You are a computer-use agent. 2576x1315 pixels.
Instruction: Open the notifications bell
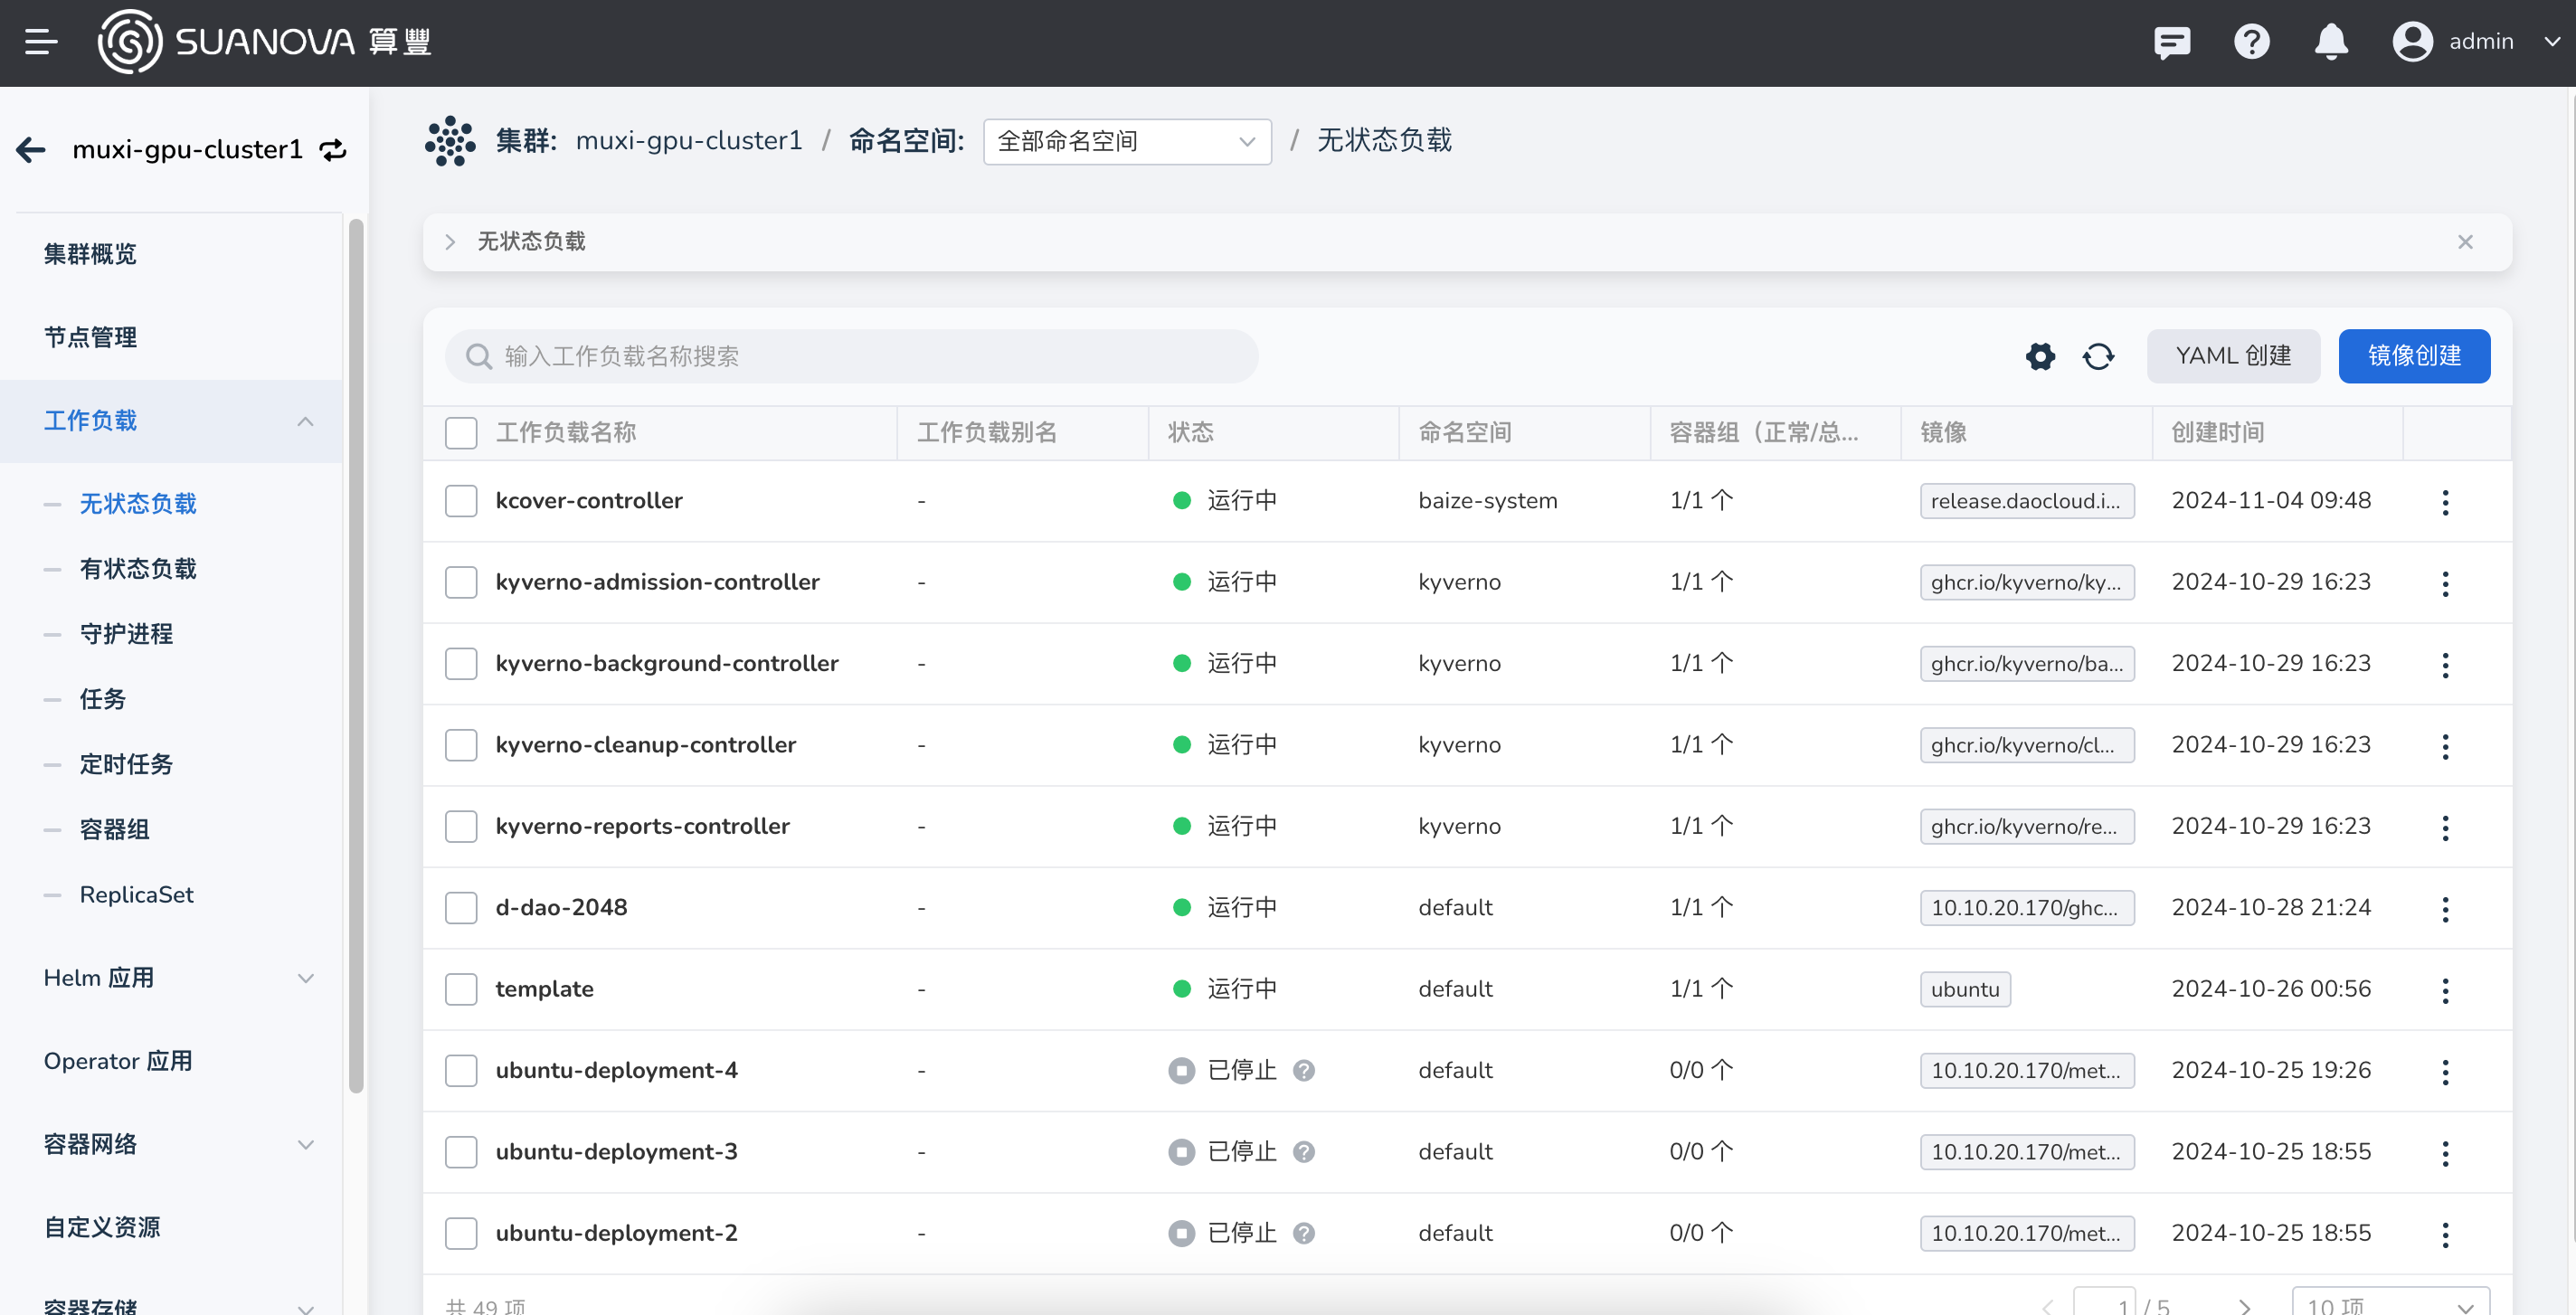tap(2332, 42)
